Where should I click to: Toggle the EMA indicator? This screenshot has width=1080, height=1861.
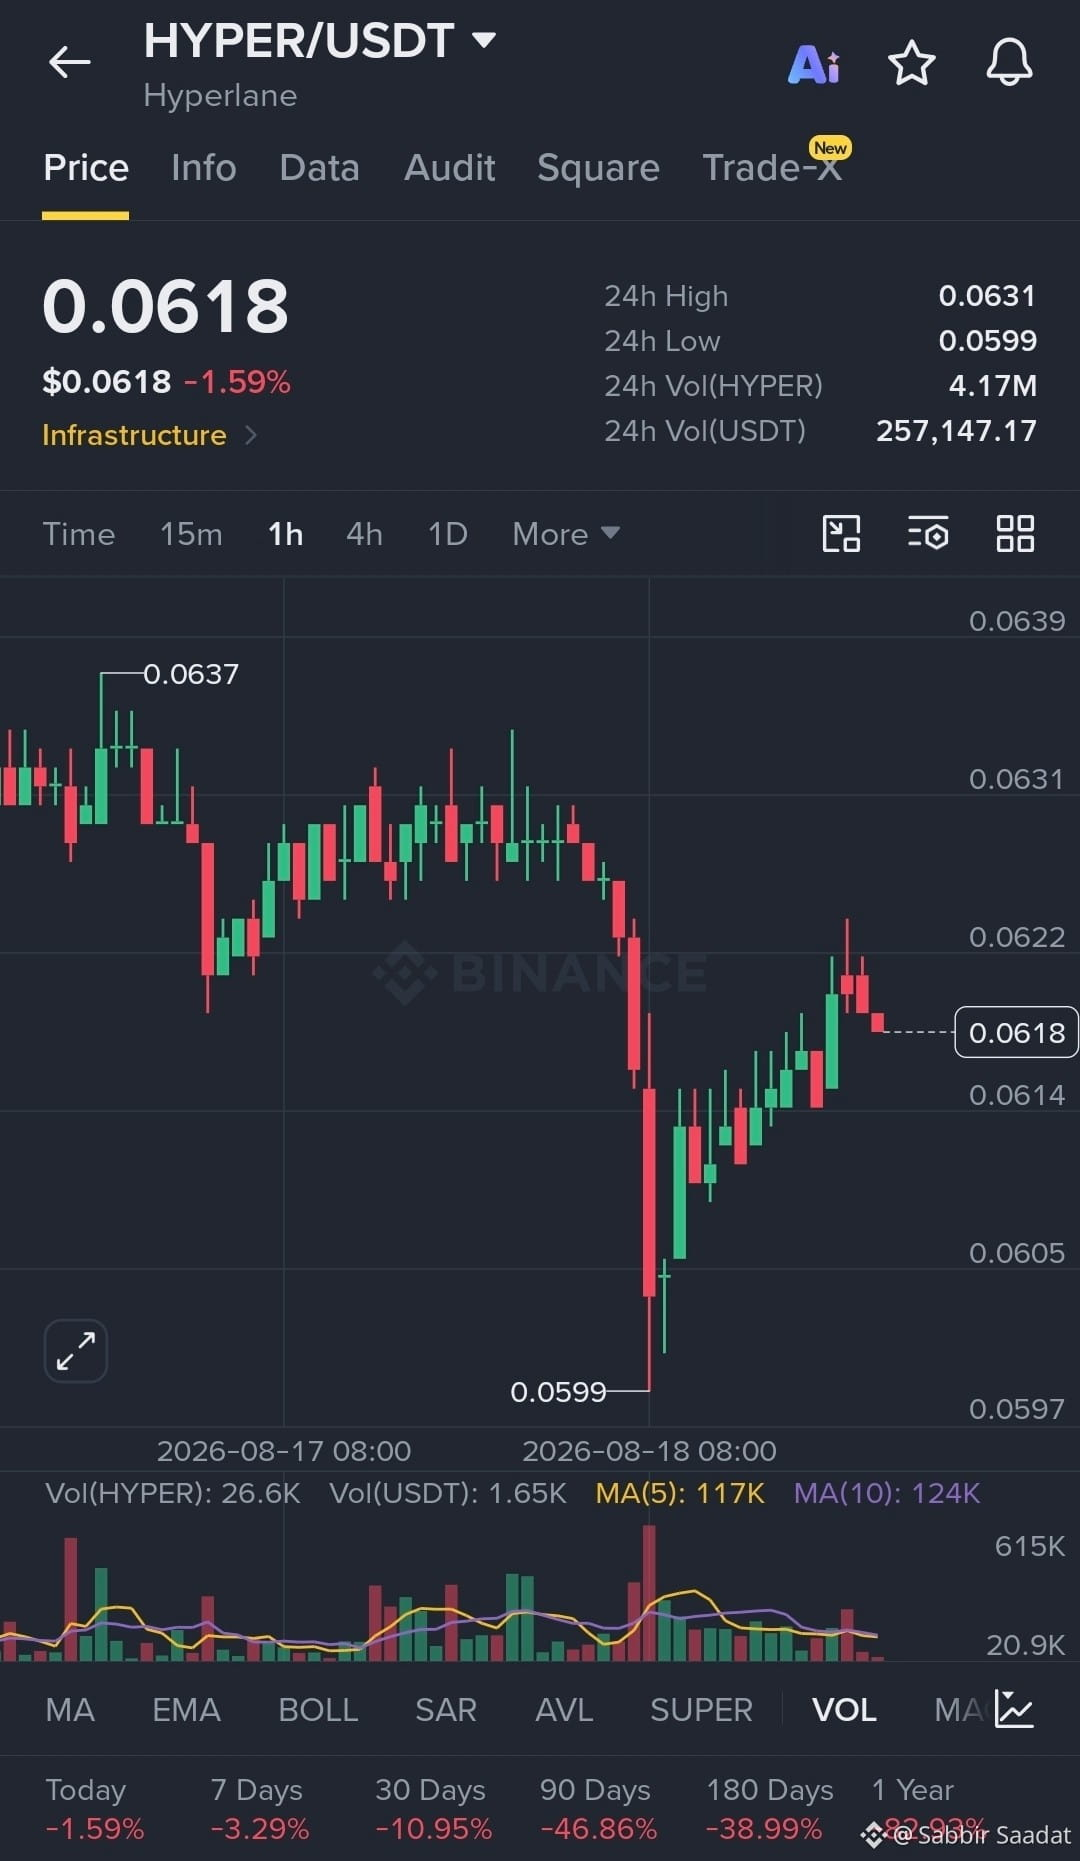pos(186,1710)
